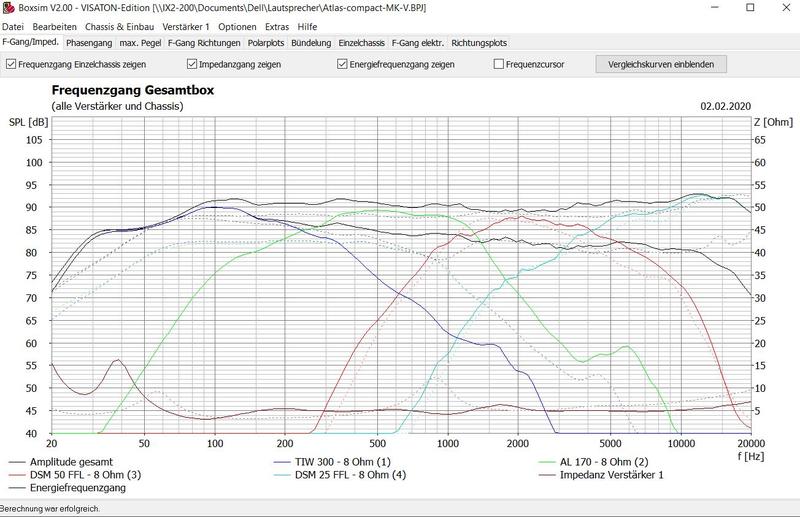Open the Bearbeiten menu
This screenshot has width=800, height=517.
tap(55, 27)
